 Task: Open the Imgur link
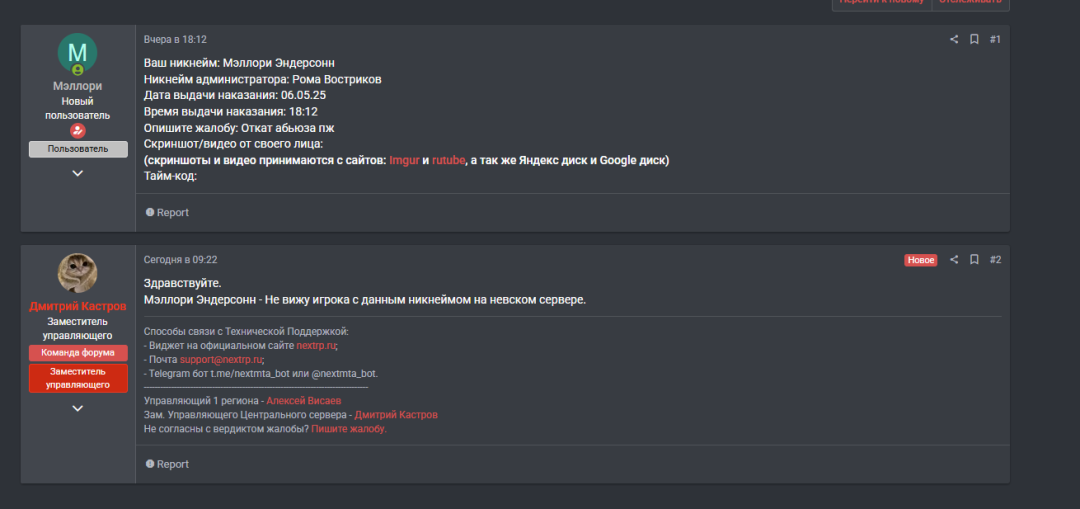(404, 160)
